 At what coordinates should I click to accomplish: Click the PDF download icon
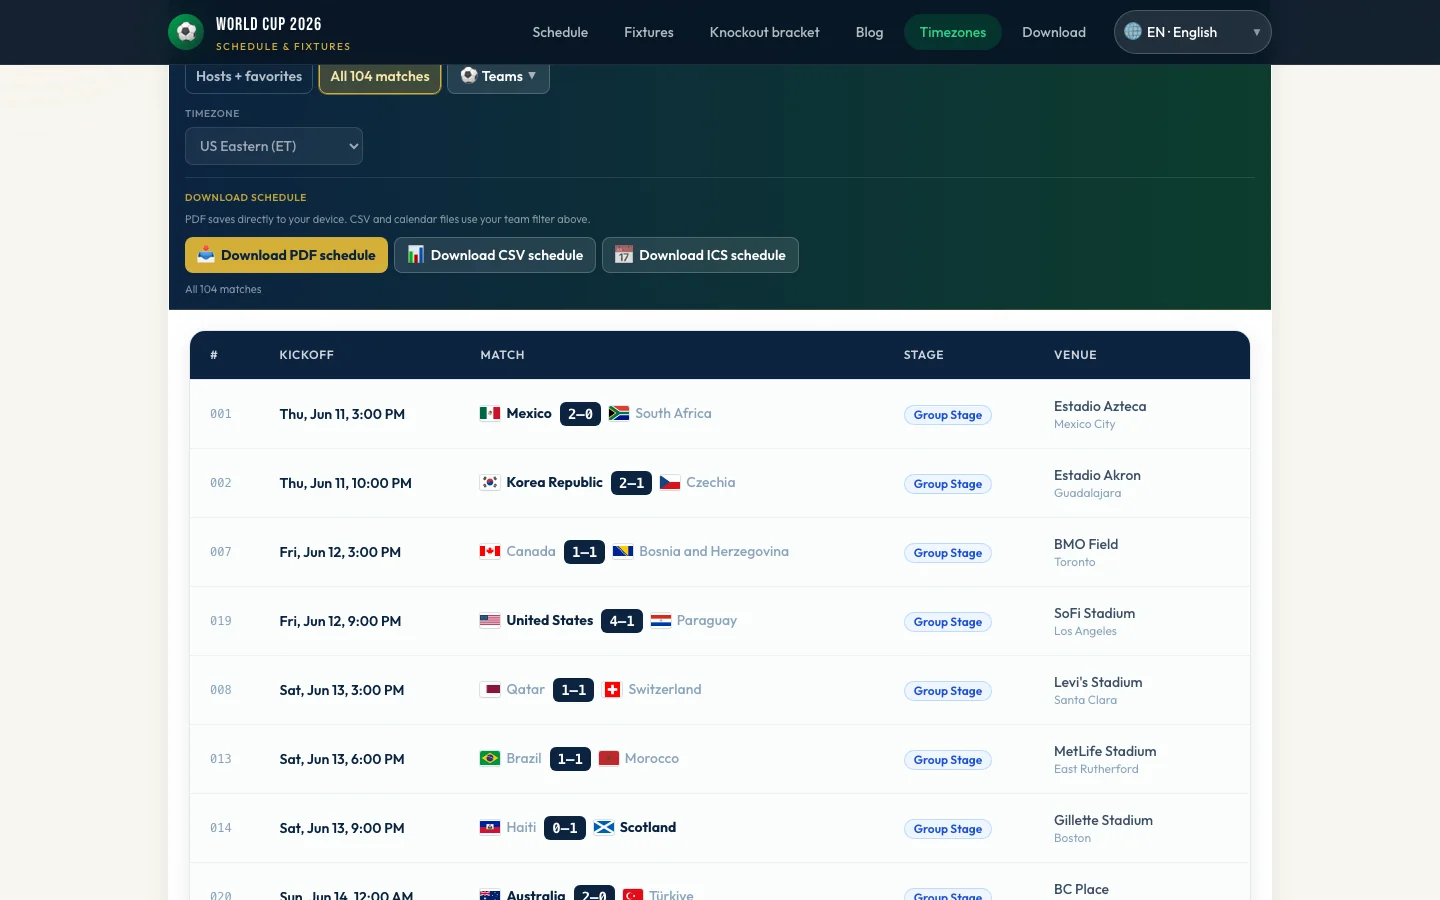click(x=206, y=255)
